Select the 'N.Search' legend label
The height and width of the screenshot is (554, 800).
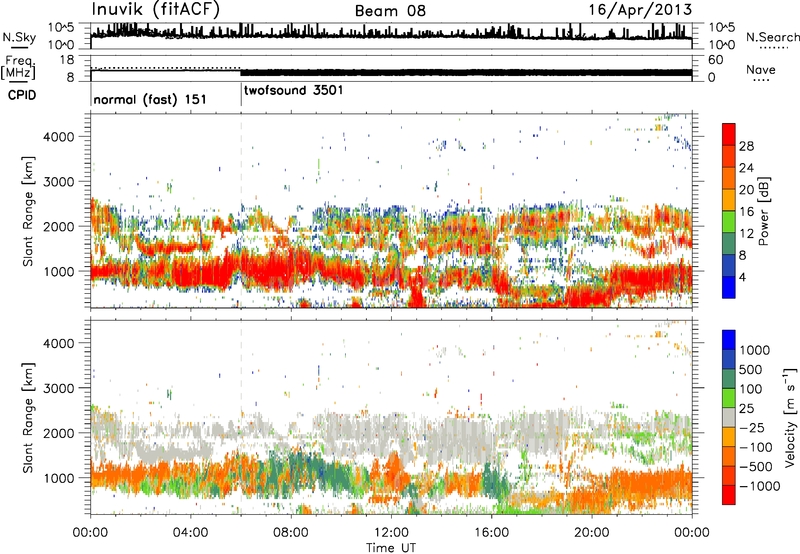[x=772, y=37]
